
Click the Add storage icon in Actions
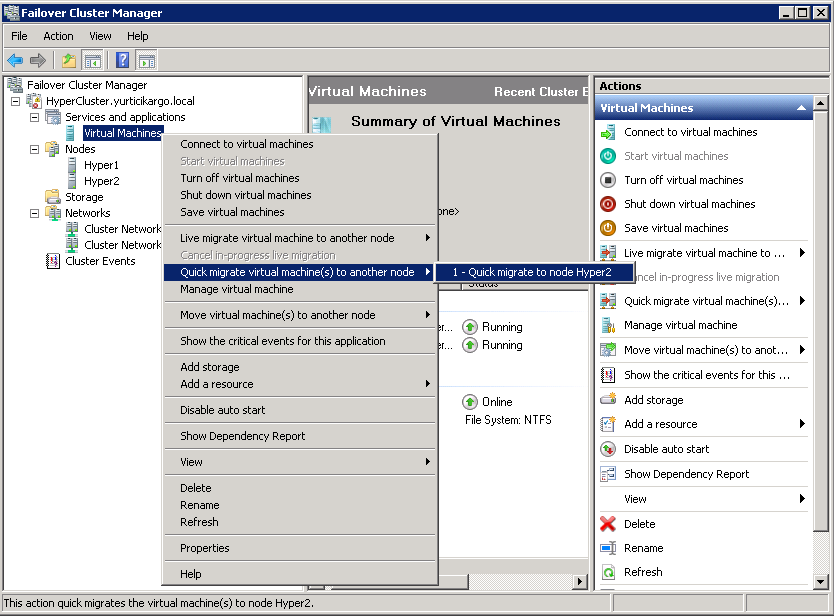coord(608,400)
